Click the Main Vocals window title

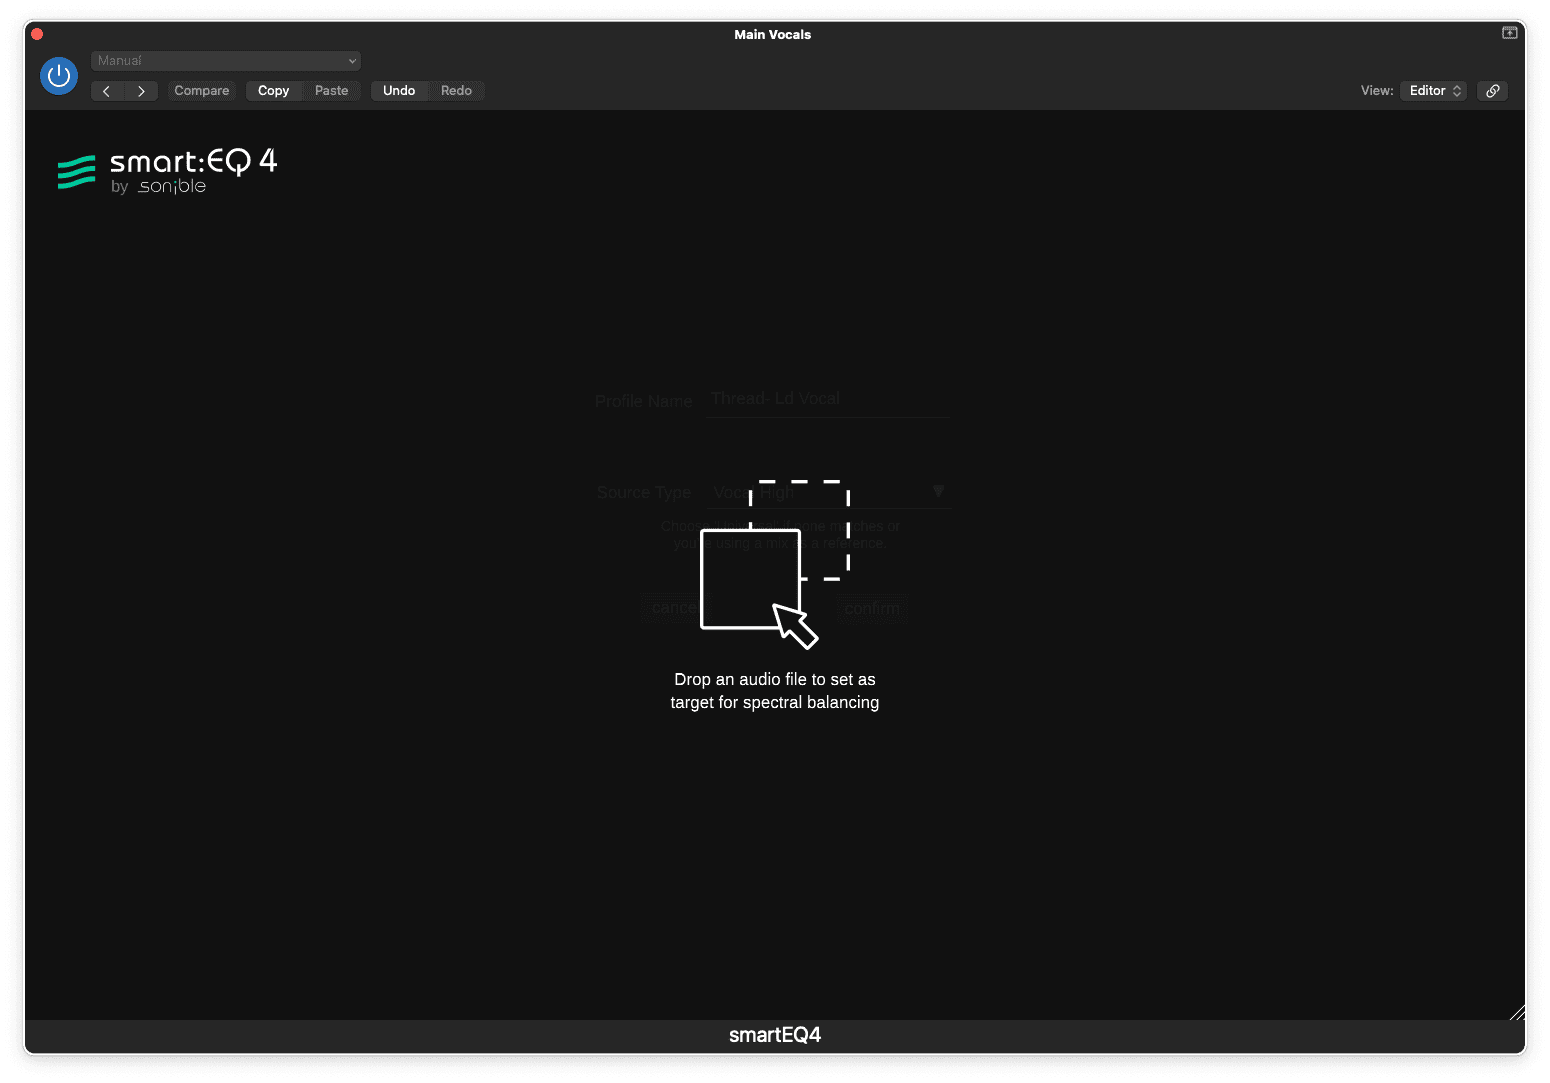click(x=773, y=34)
